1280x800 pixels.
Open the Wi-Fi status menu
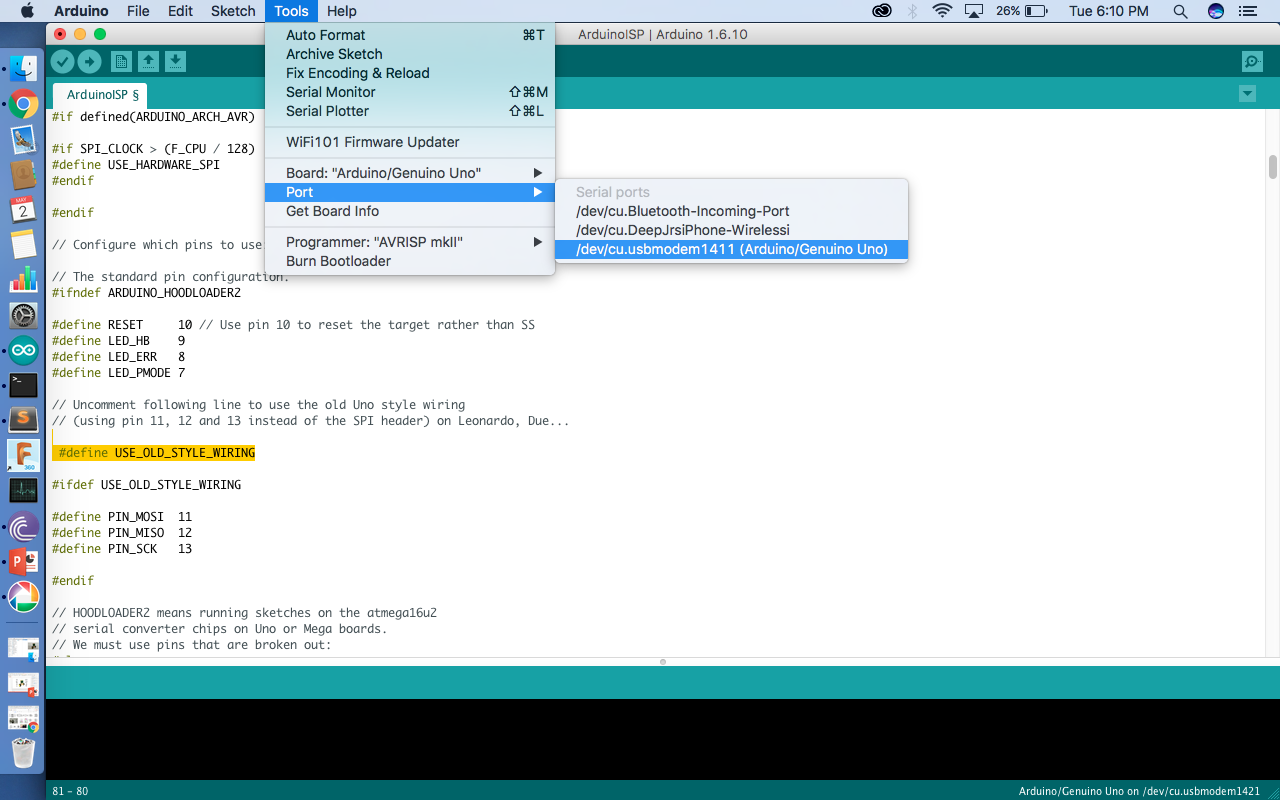942,11
